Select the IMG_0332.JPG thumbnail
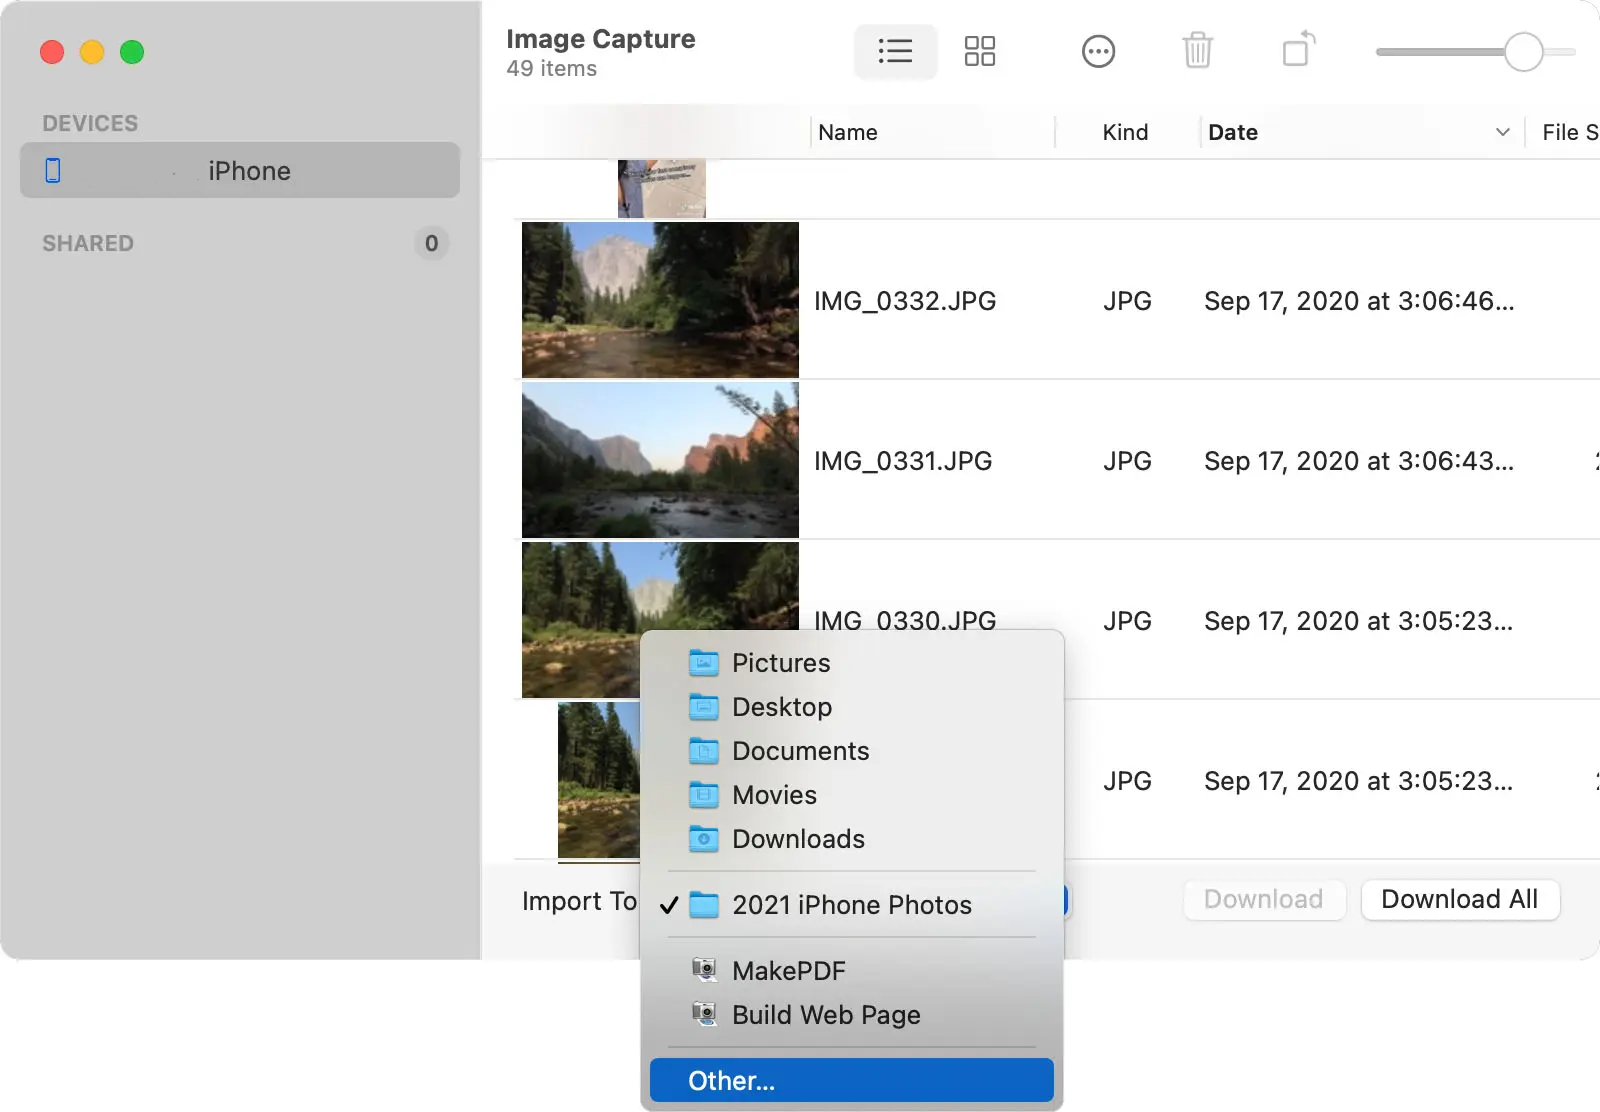This screenshot has height=1112, width=1600. tap(660, 300)
